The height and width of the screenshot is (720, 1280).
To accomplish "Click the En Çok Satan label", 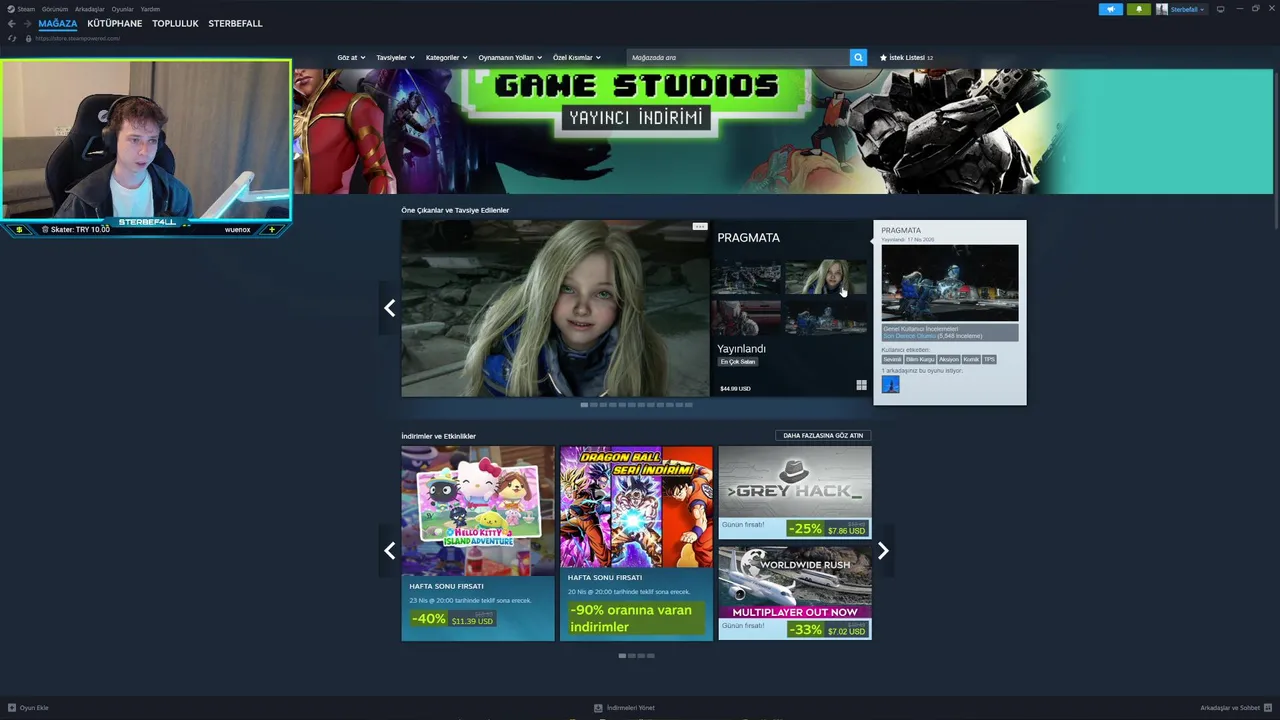I will pos(738,362).
